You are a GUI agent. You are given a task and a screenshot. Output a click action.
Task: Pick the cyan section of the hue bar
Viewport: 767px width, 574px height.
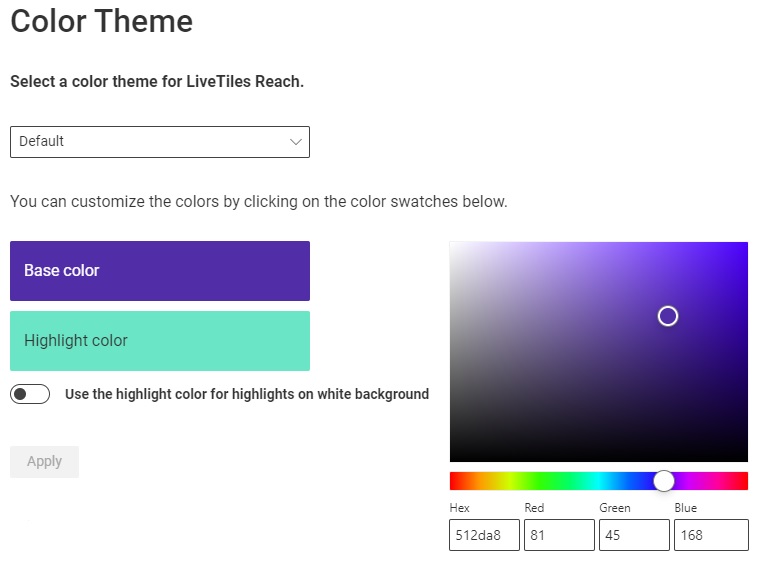click(x=599, y=481)
